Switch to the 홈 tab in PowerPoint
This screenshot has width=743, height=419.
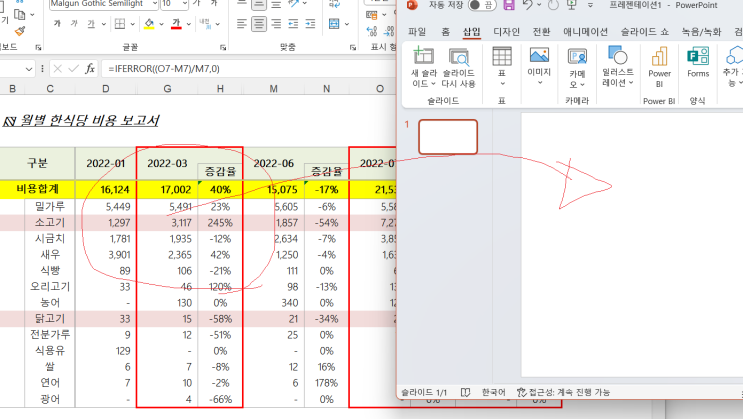(445, 32)
